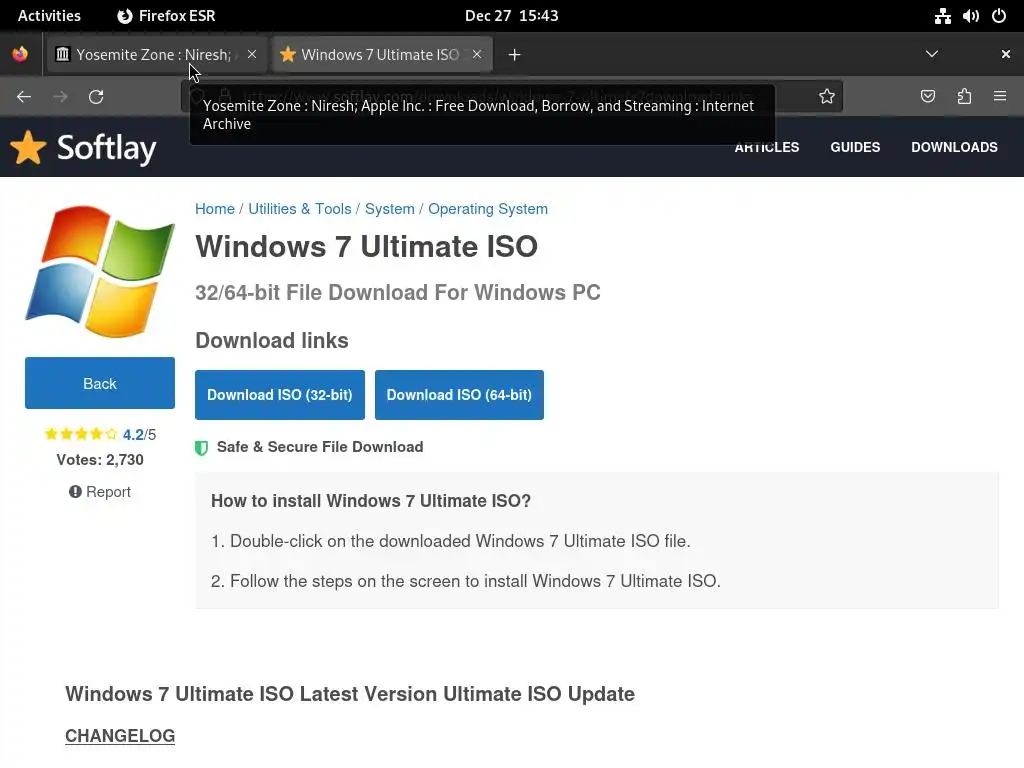1024x768 pixels.
Task: Open Operating System breadcrumb link
Action: [x=488, y=209]
